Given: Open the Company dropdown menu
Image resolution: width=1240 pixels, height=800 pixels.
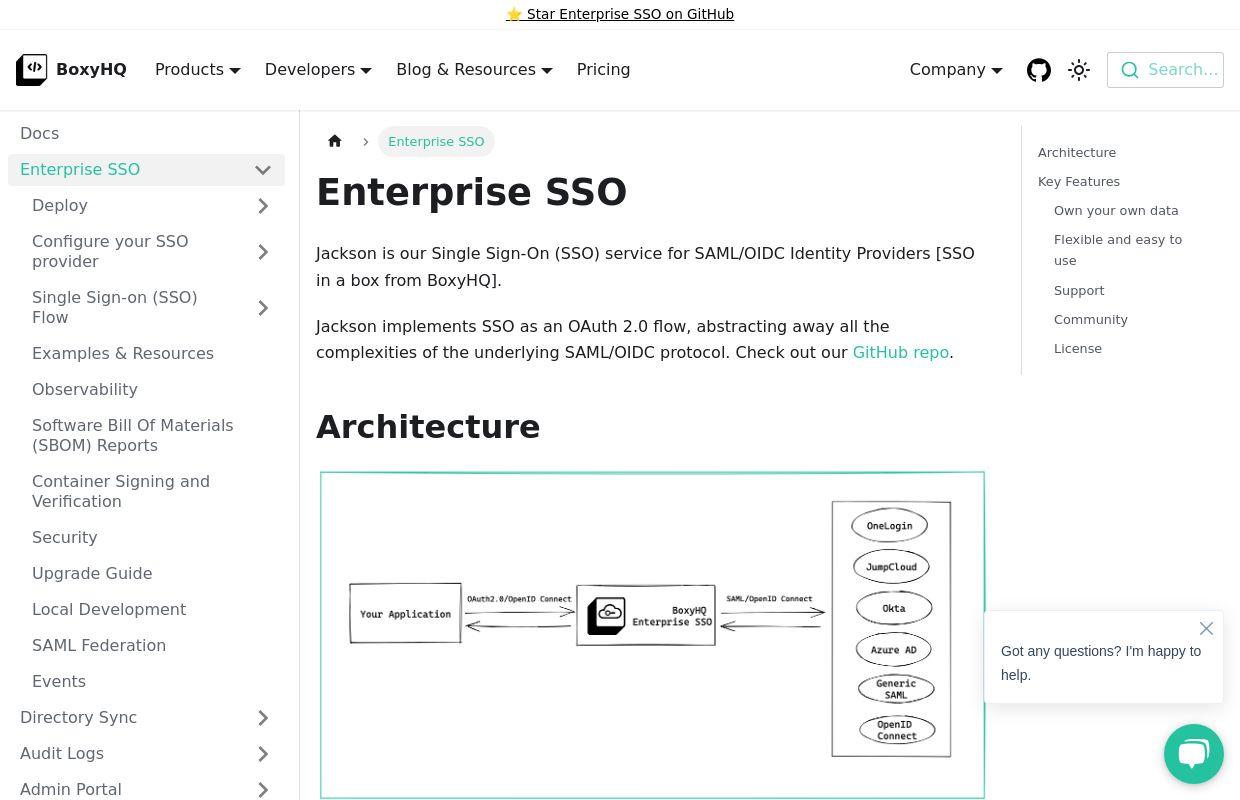Looking at the screenshot, I should [956, 70].
